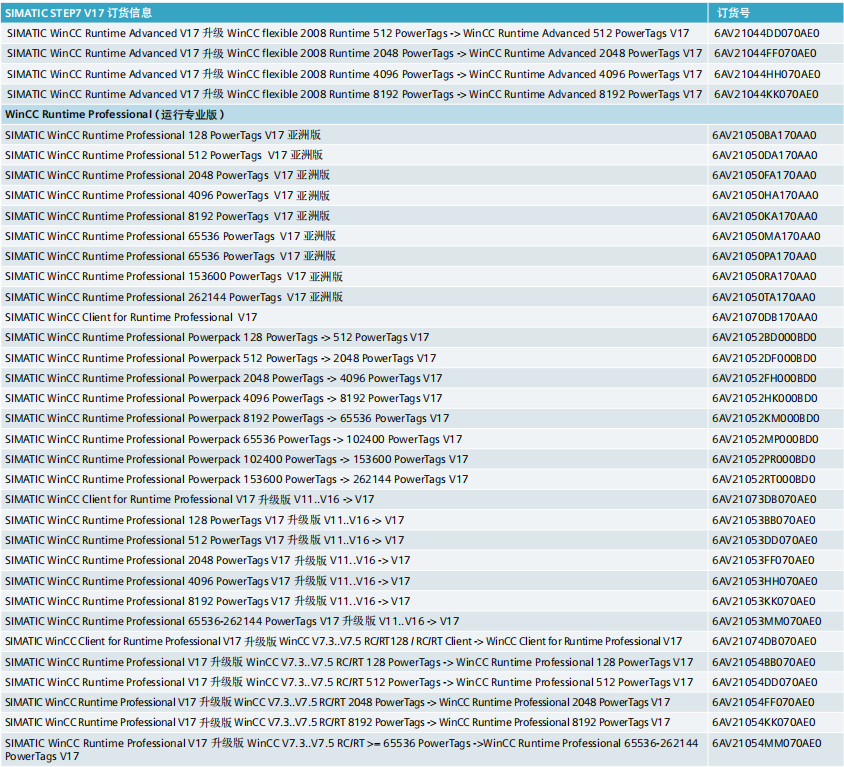Select the Powerpack 153600 -> 262144 PowerTags row

(x=237, y=479)
